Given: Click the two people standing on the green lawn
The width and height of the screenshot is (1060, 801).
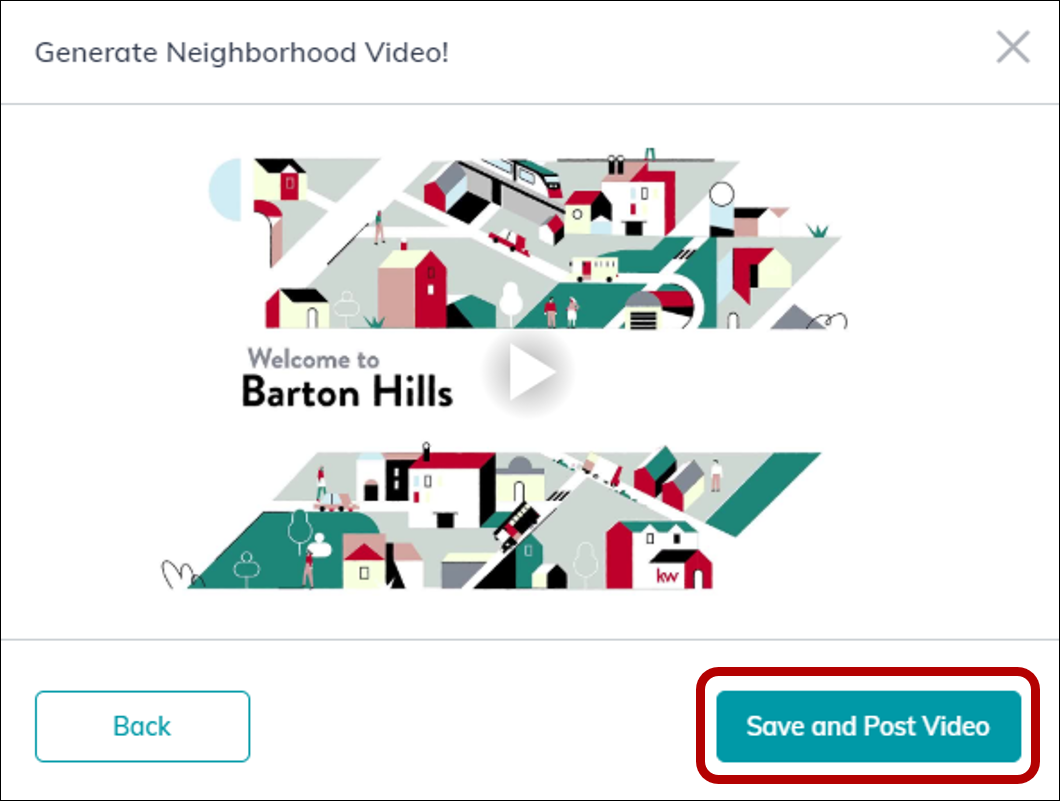Looking at the screenshot, I should [x=562, y=312].
